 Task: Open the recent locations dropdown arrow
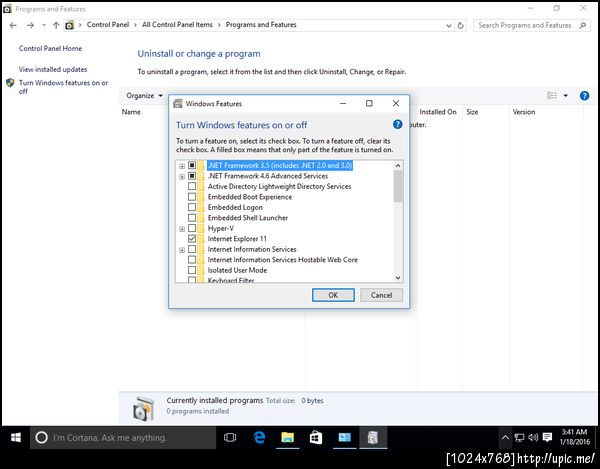click(44, 25)
